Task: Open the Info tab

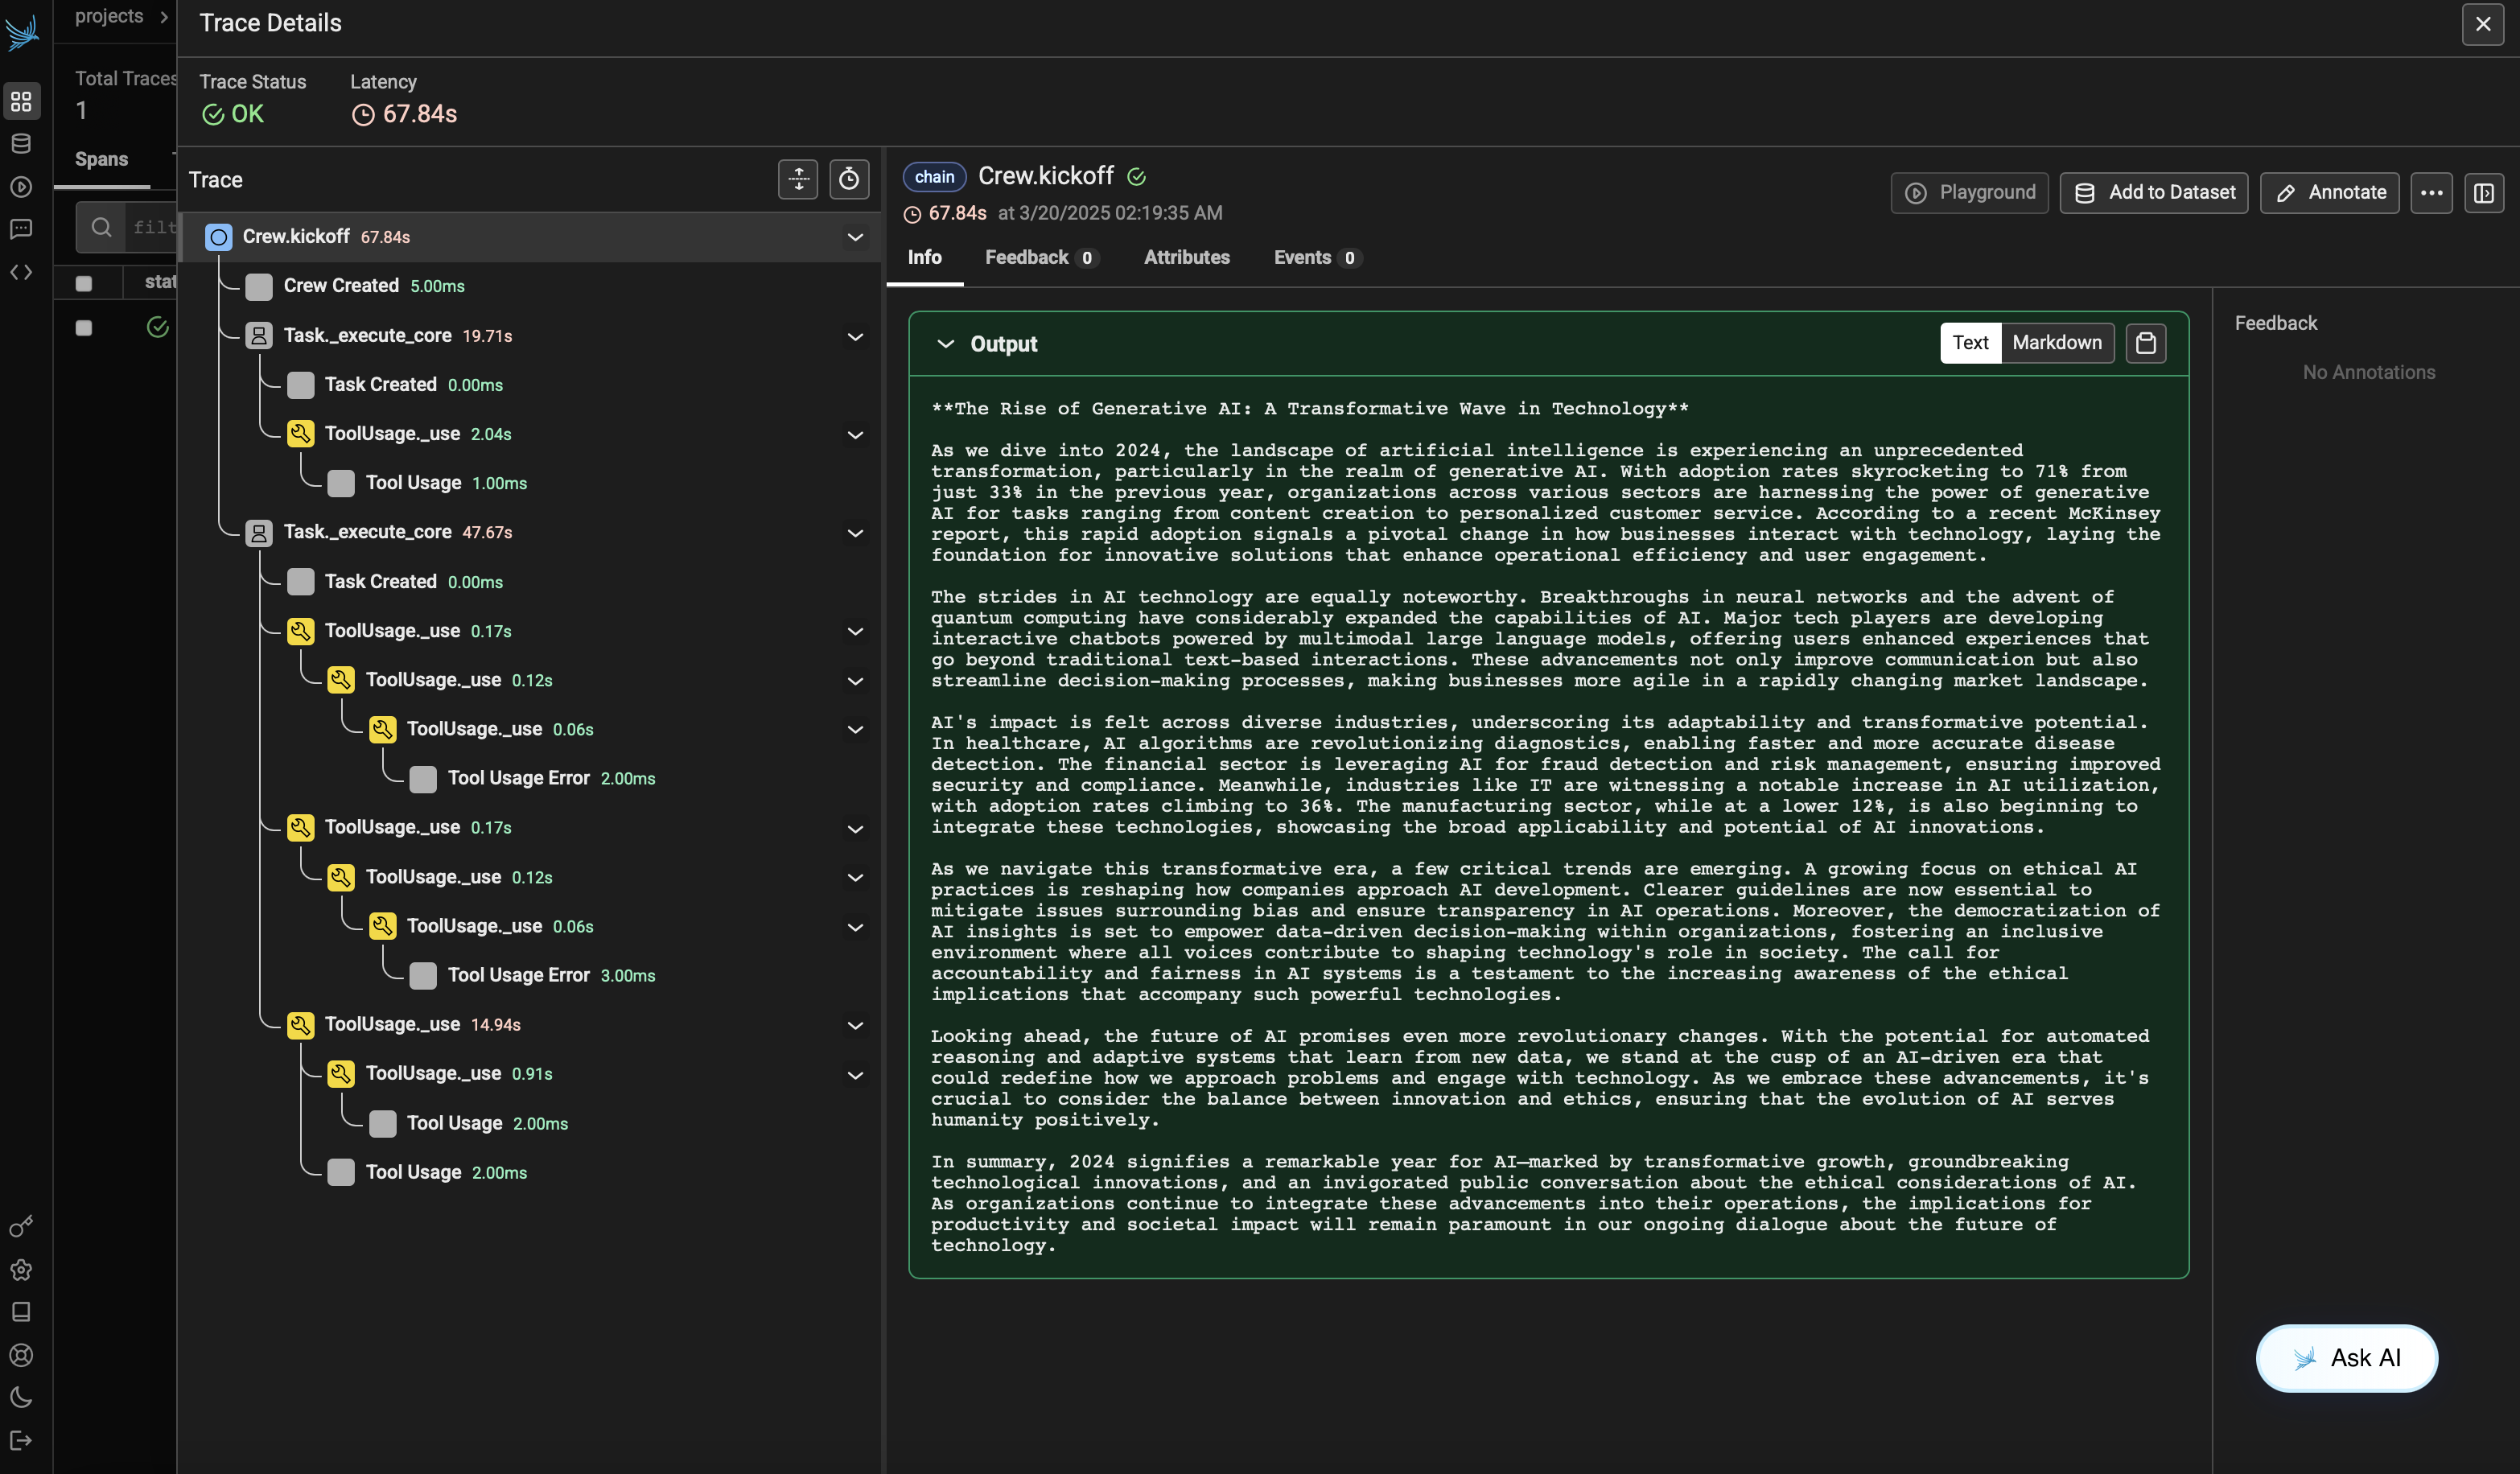Action: [925, 258]
